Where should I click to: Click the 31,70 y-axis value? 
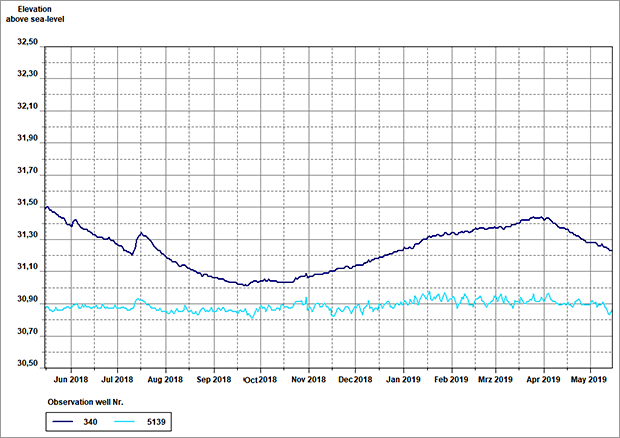click(x=27, y=171)
